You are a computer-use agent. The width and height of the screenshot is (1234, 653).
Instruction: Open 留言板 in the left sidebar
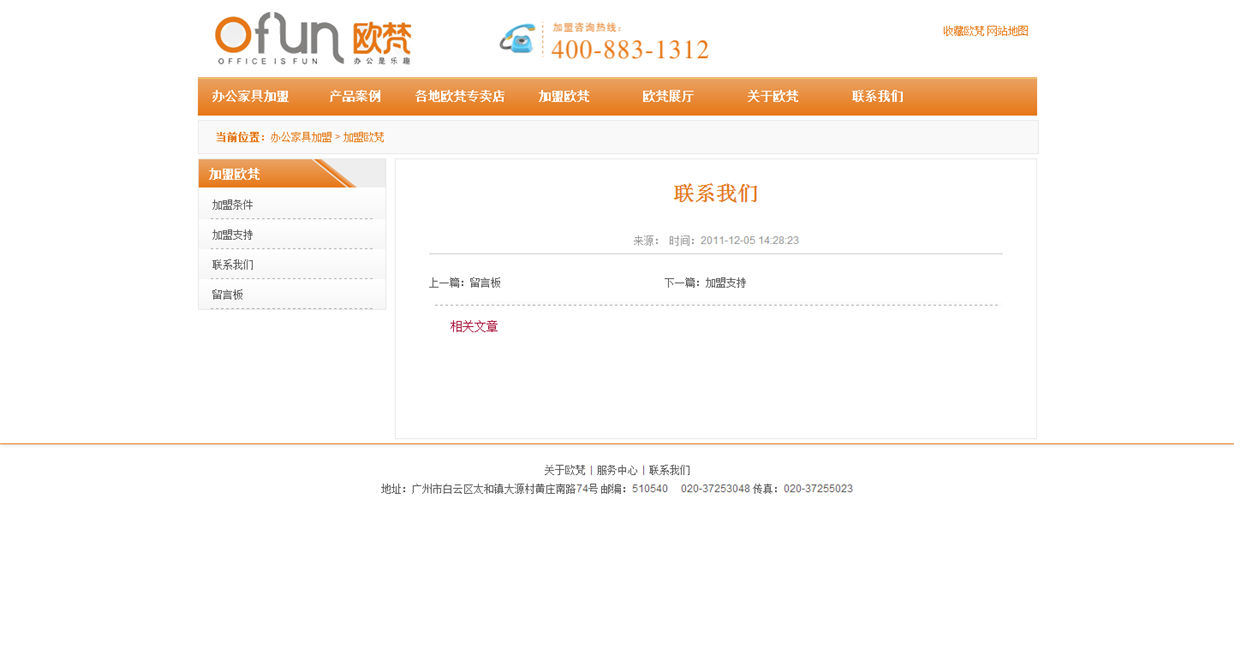(227, 295)
